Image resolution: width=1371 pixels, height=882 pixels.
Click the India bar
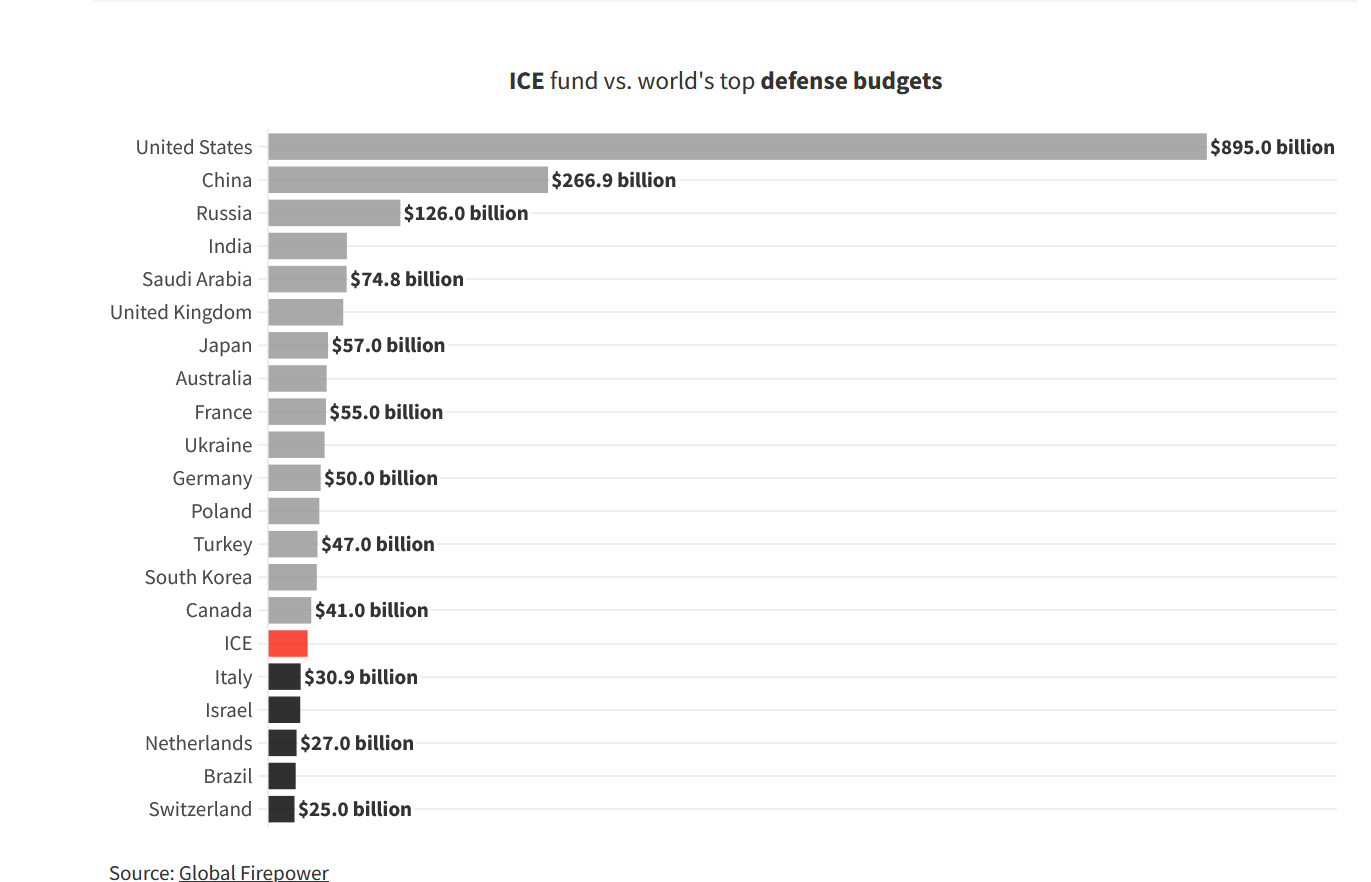click(308, 246)
